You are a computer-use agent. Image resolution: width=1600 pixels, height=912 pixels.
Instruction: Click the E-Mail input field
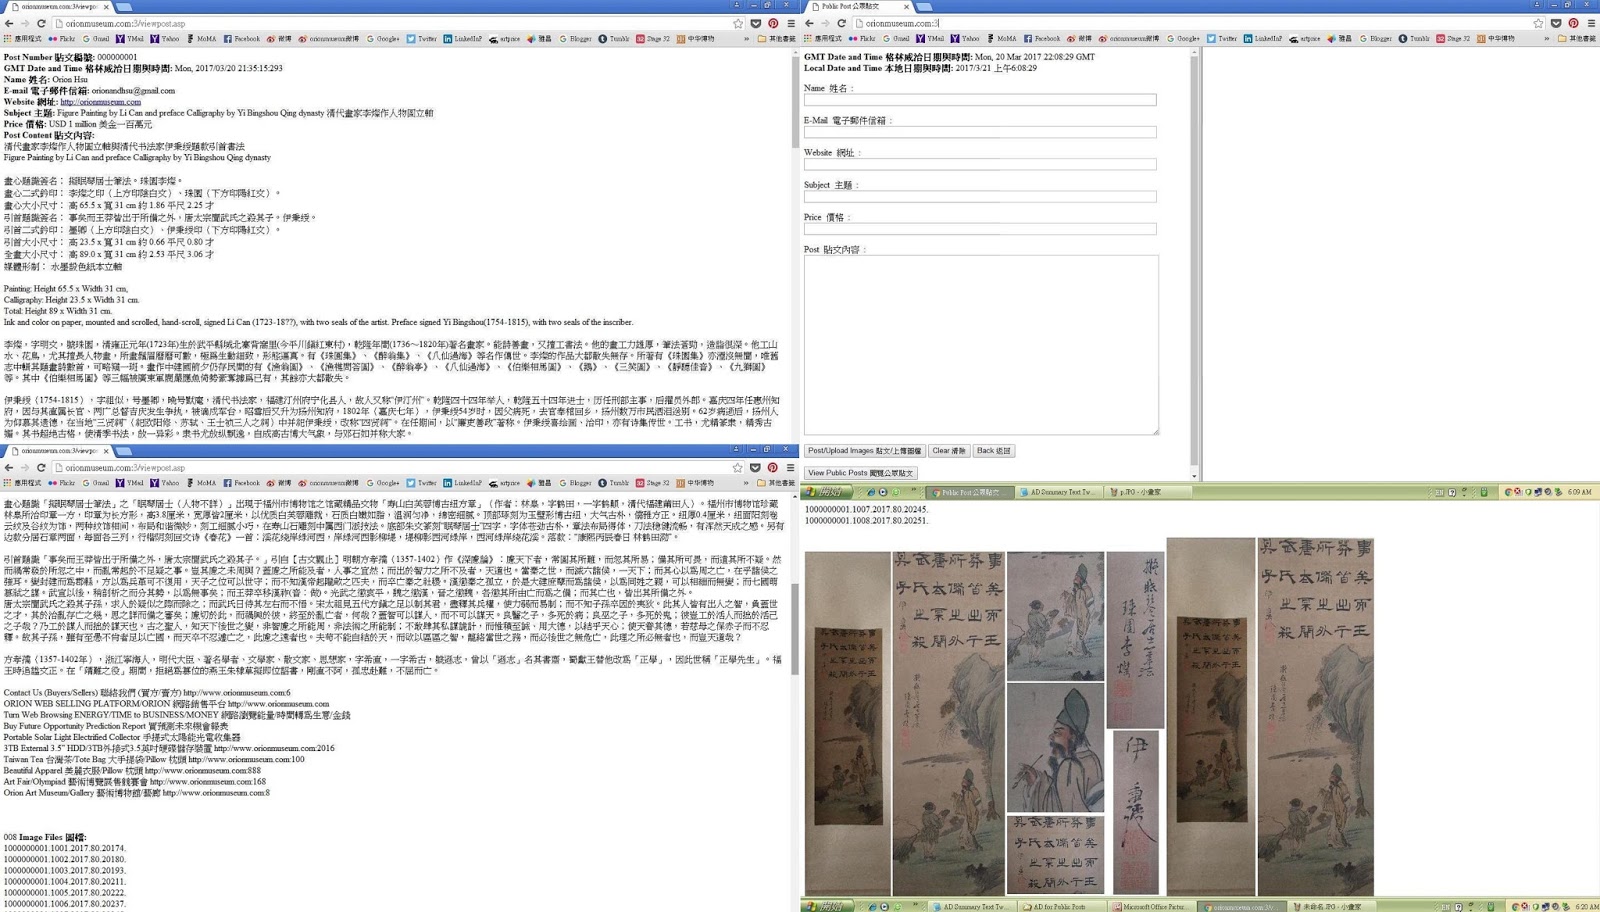pyautogui.click(x=980, y=132)
